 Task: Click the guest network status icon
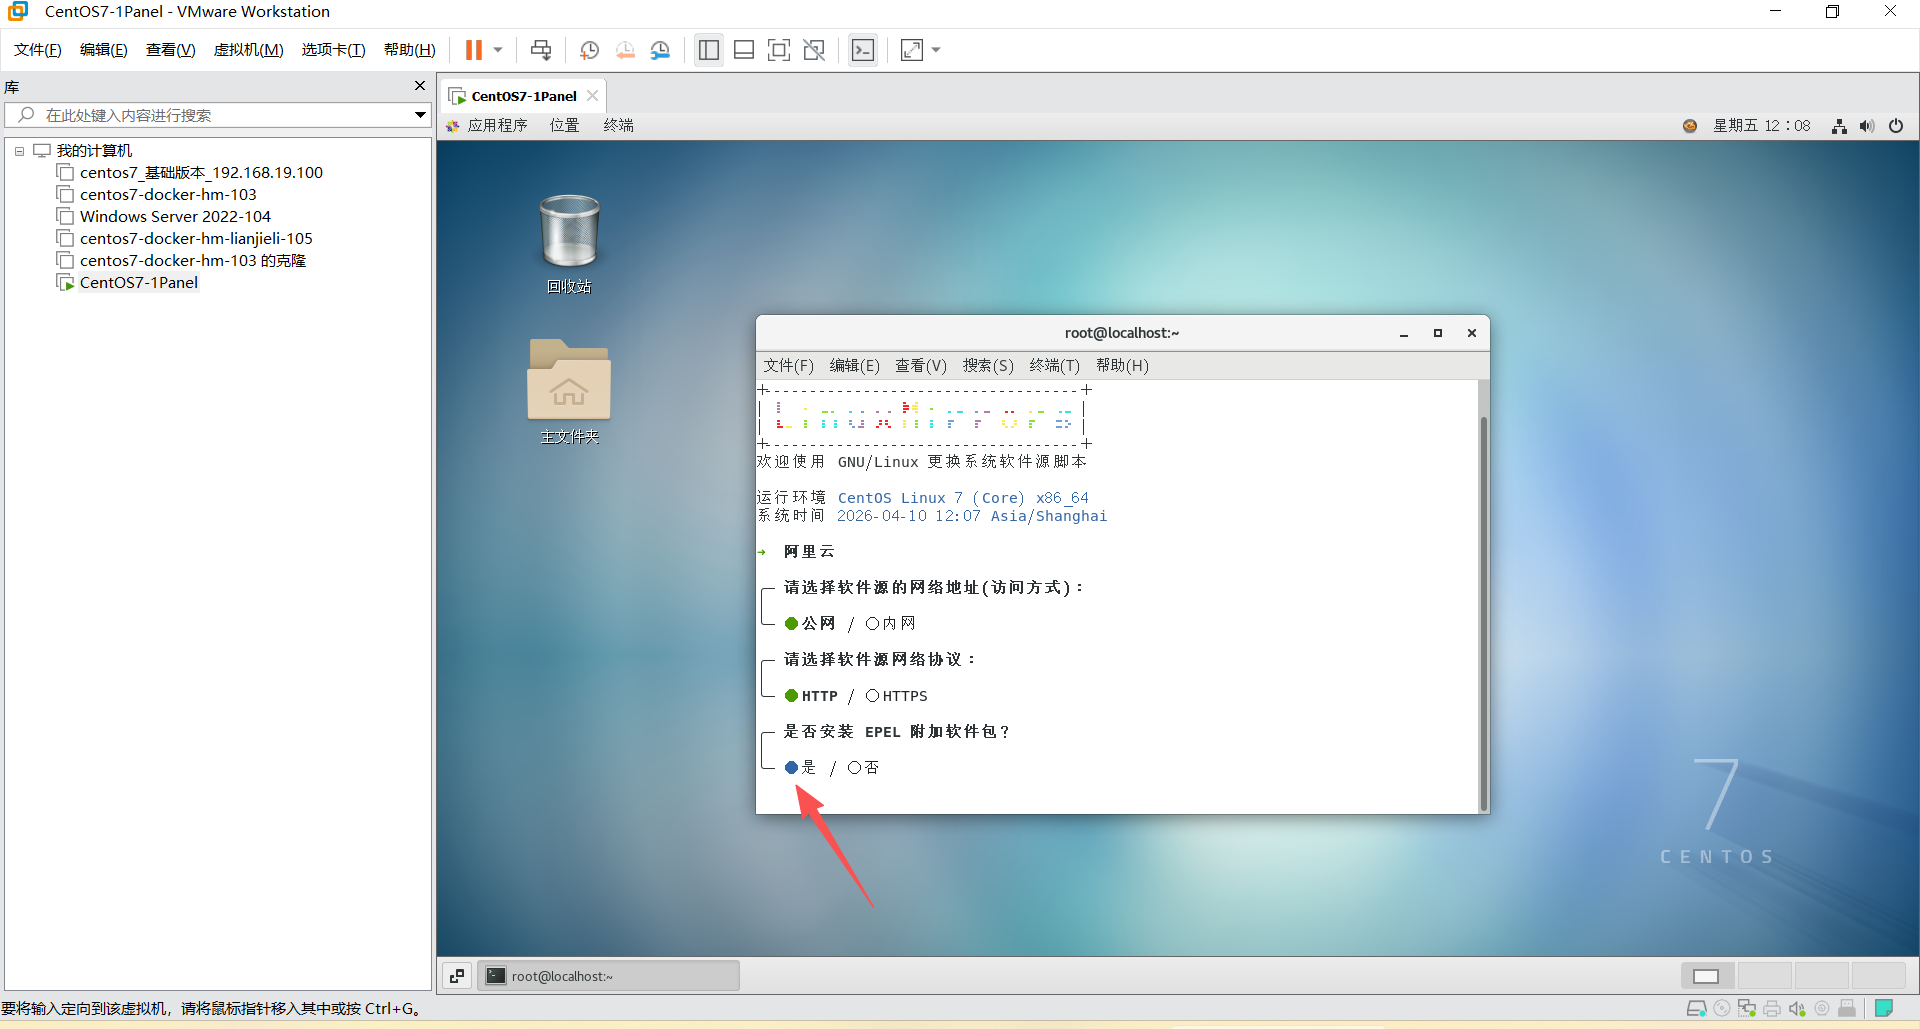click(1839, 126)
